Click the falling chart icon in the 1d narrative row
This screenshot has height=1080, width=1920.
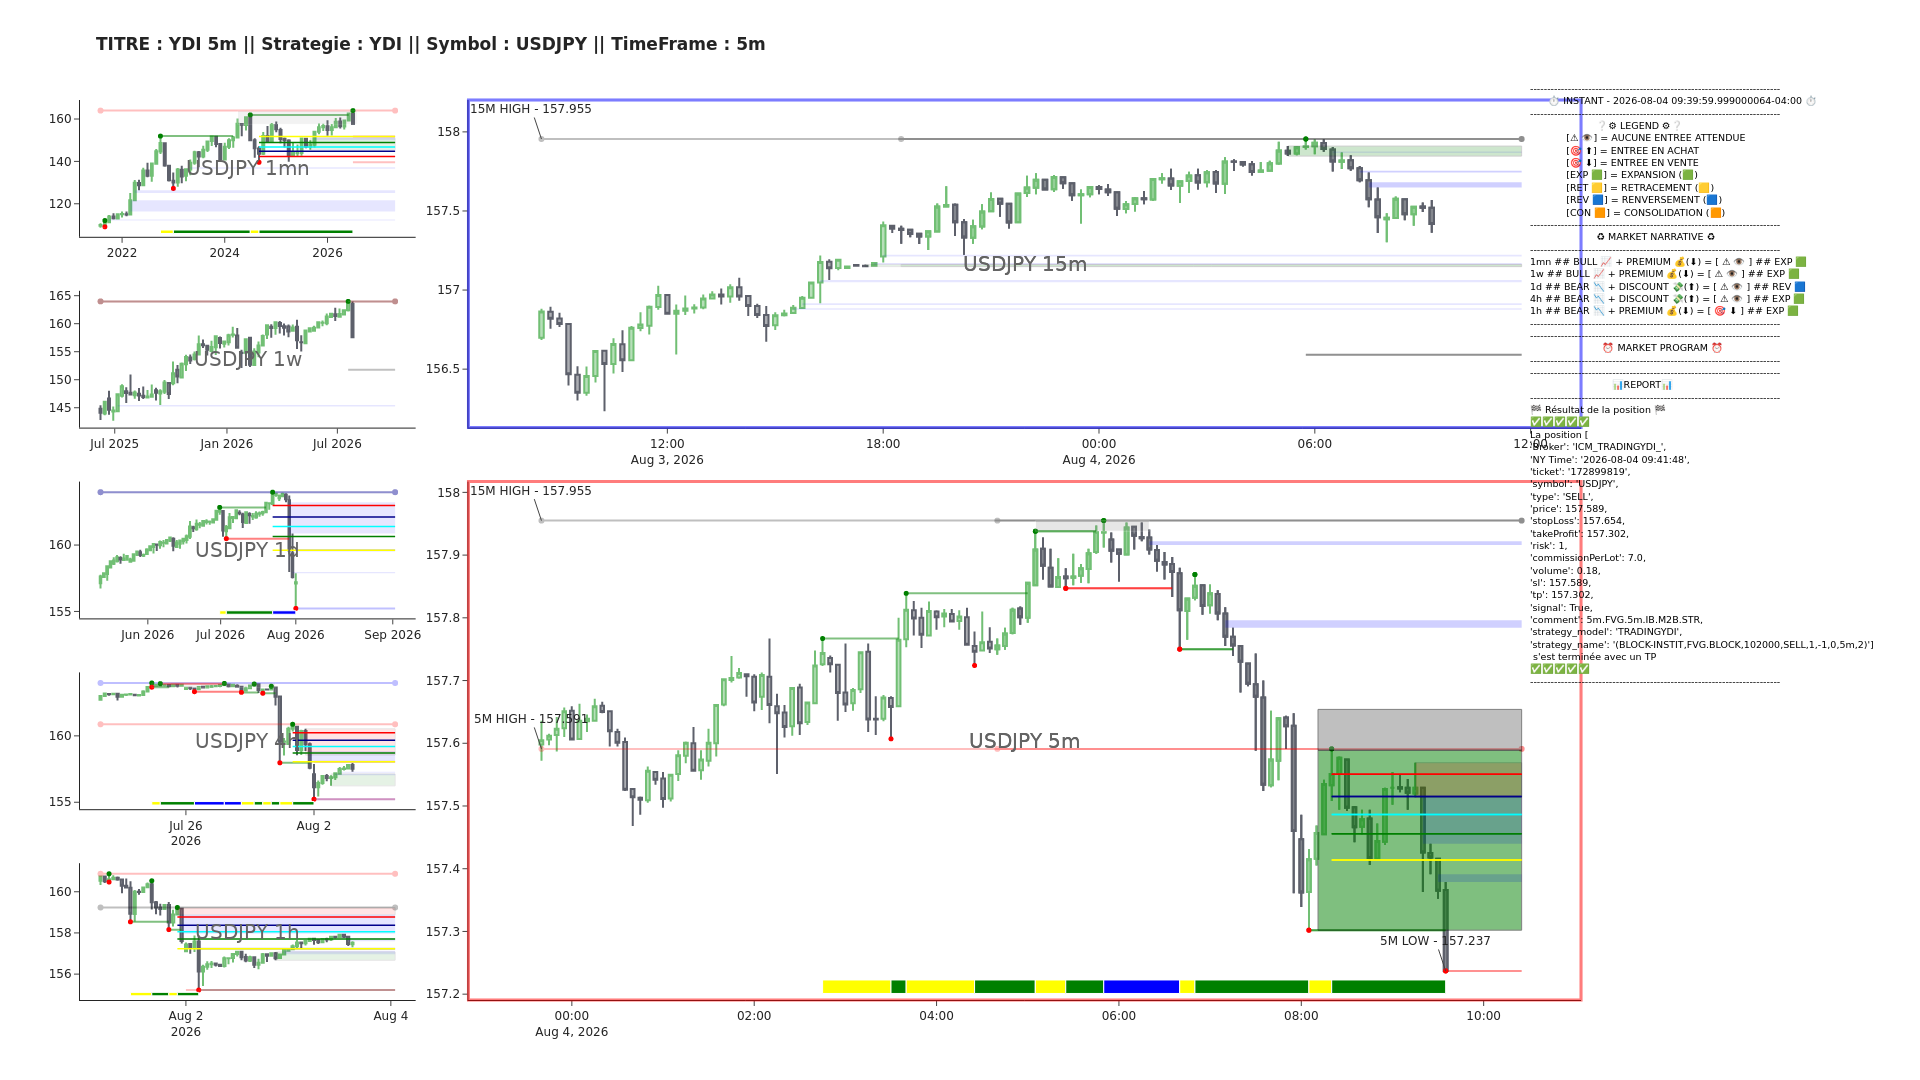[x=1600, y=287]
